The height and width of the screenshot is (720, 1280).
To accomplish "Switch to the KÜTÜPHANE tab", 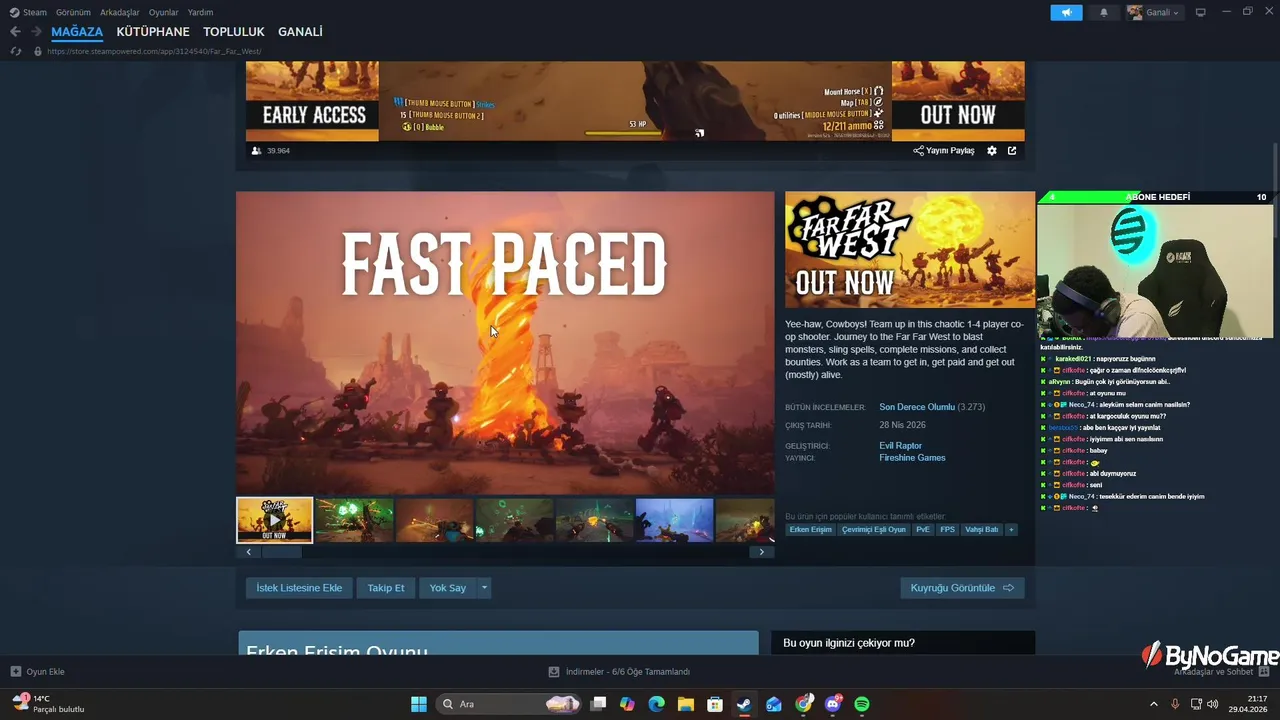I will point(153,32).
